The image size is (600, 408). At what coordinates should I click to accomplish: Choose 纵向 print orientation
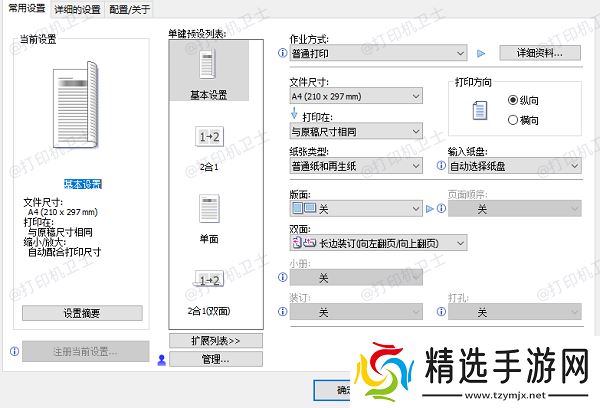[x=523, y=100]
